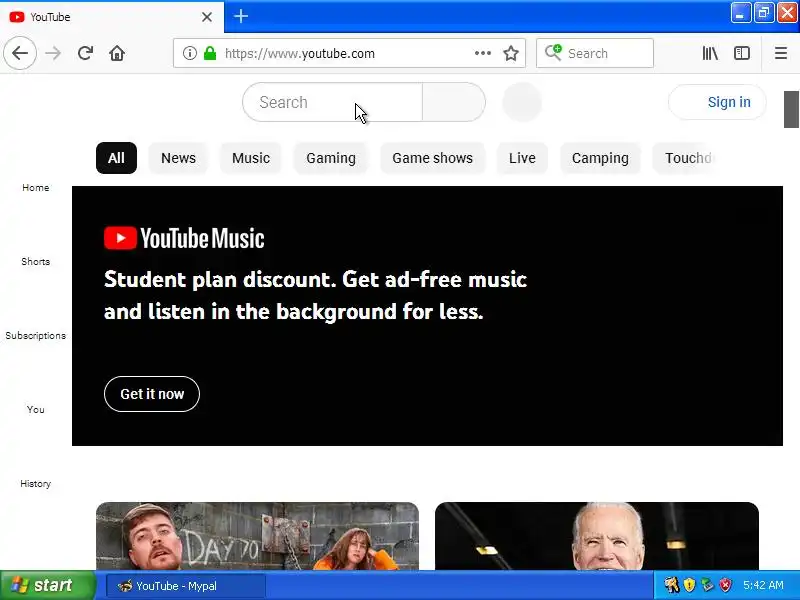Click the YouTube Music logo in banner
The width and height of the screenshot is (800, 600).
pos(184,238)
